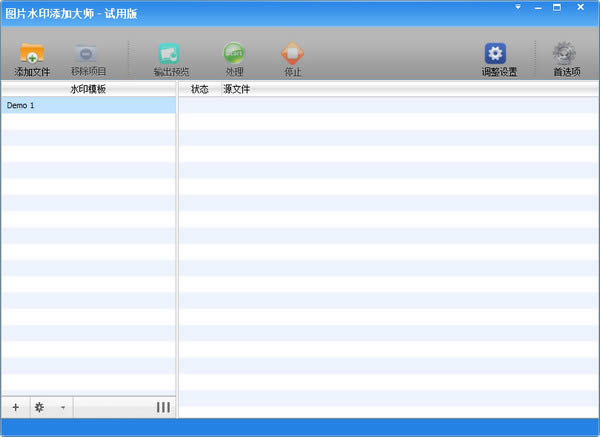Add a new watermark template with plus
600x437 pixels.
pyautogui.click(x=15, y=407)
